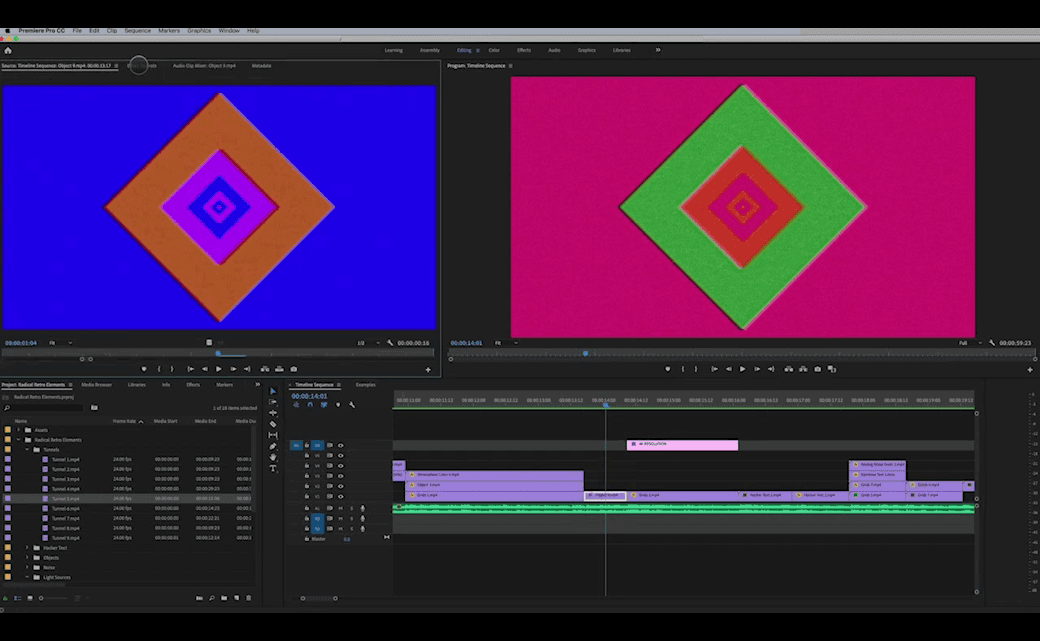Select the Slip tool
Viewport: 1040px width, 641px height.
tap(273, 435)
